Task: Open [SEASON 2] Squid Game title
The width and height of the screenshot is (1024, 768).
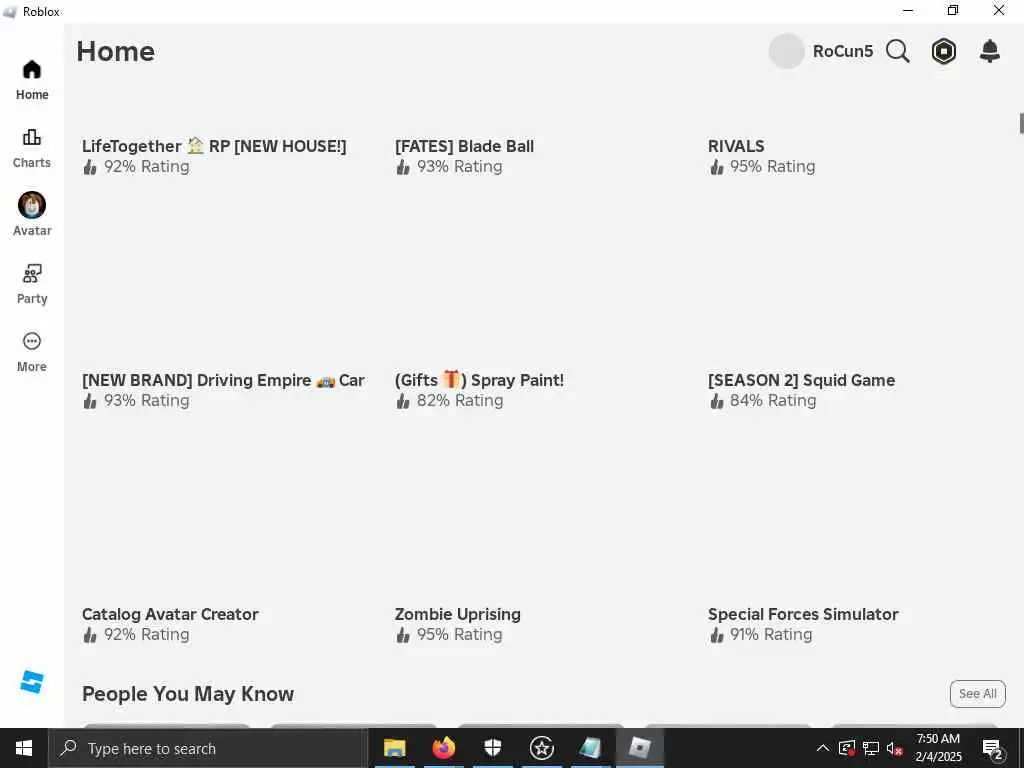Action: pos(801,380)
